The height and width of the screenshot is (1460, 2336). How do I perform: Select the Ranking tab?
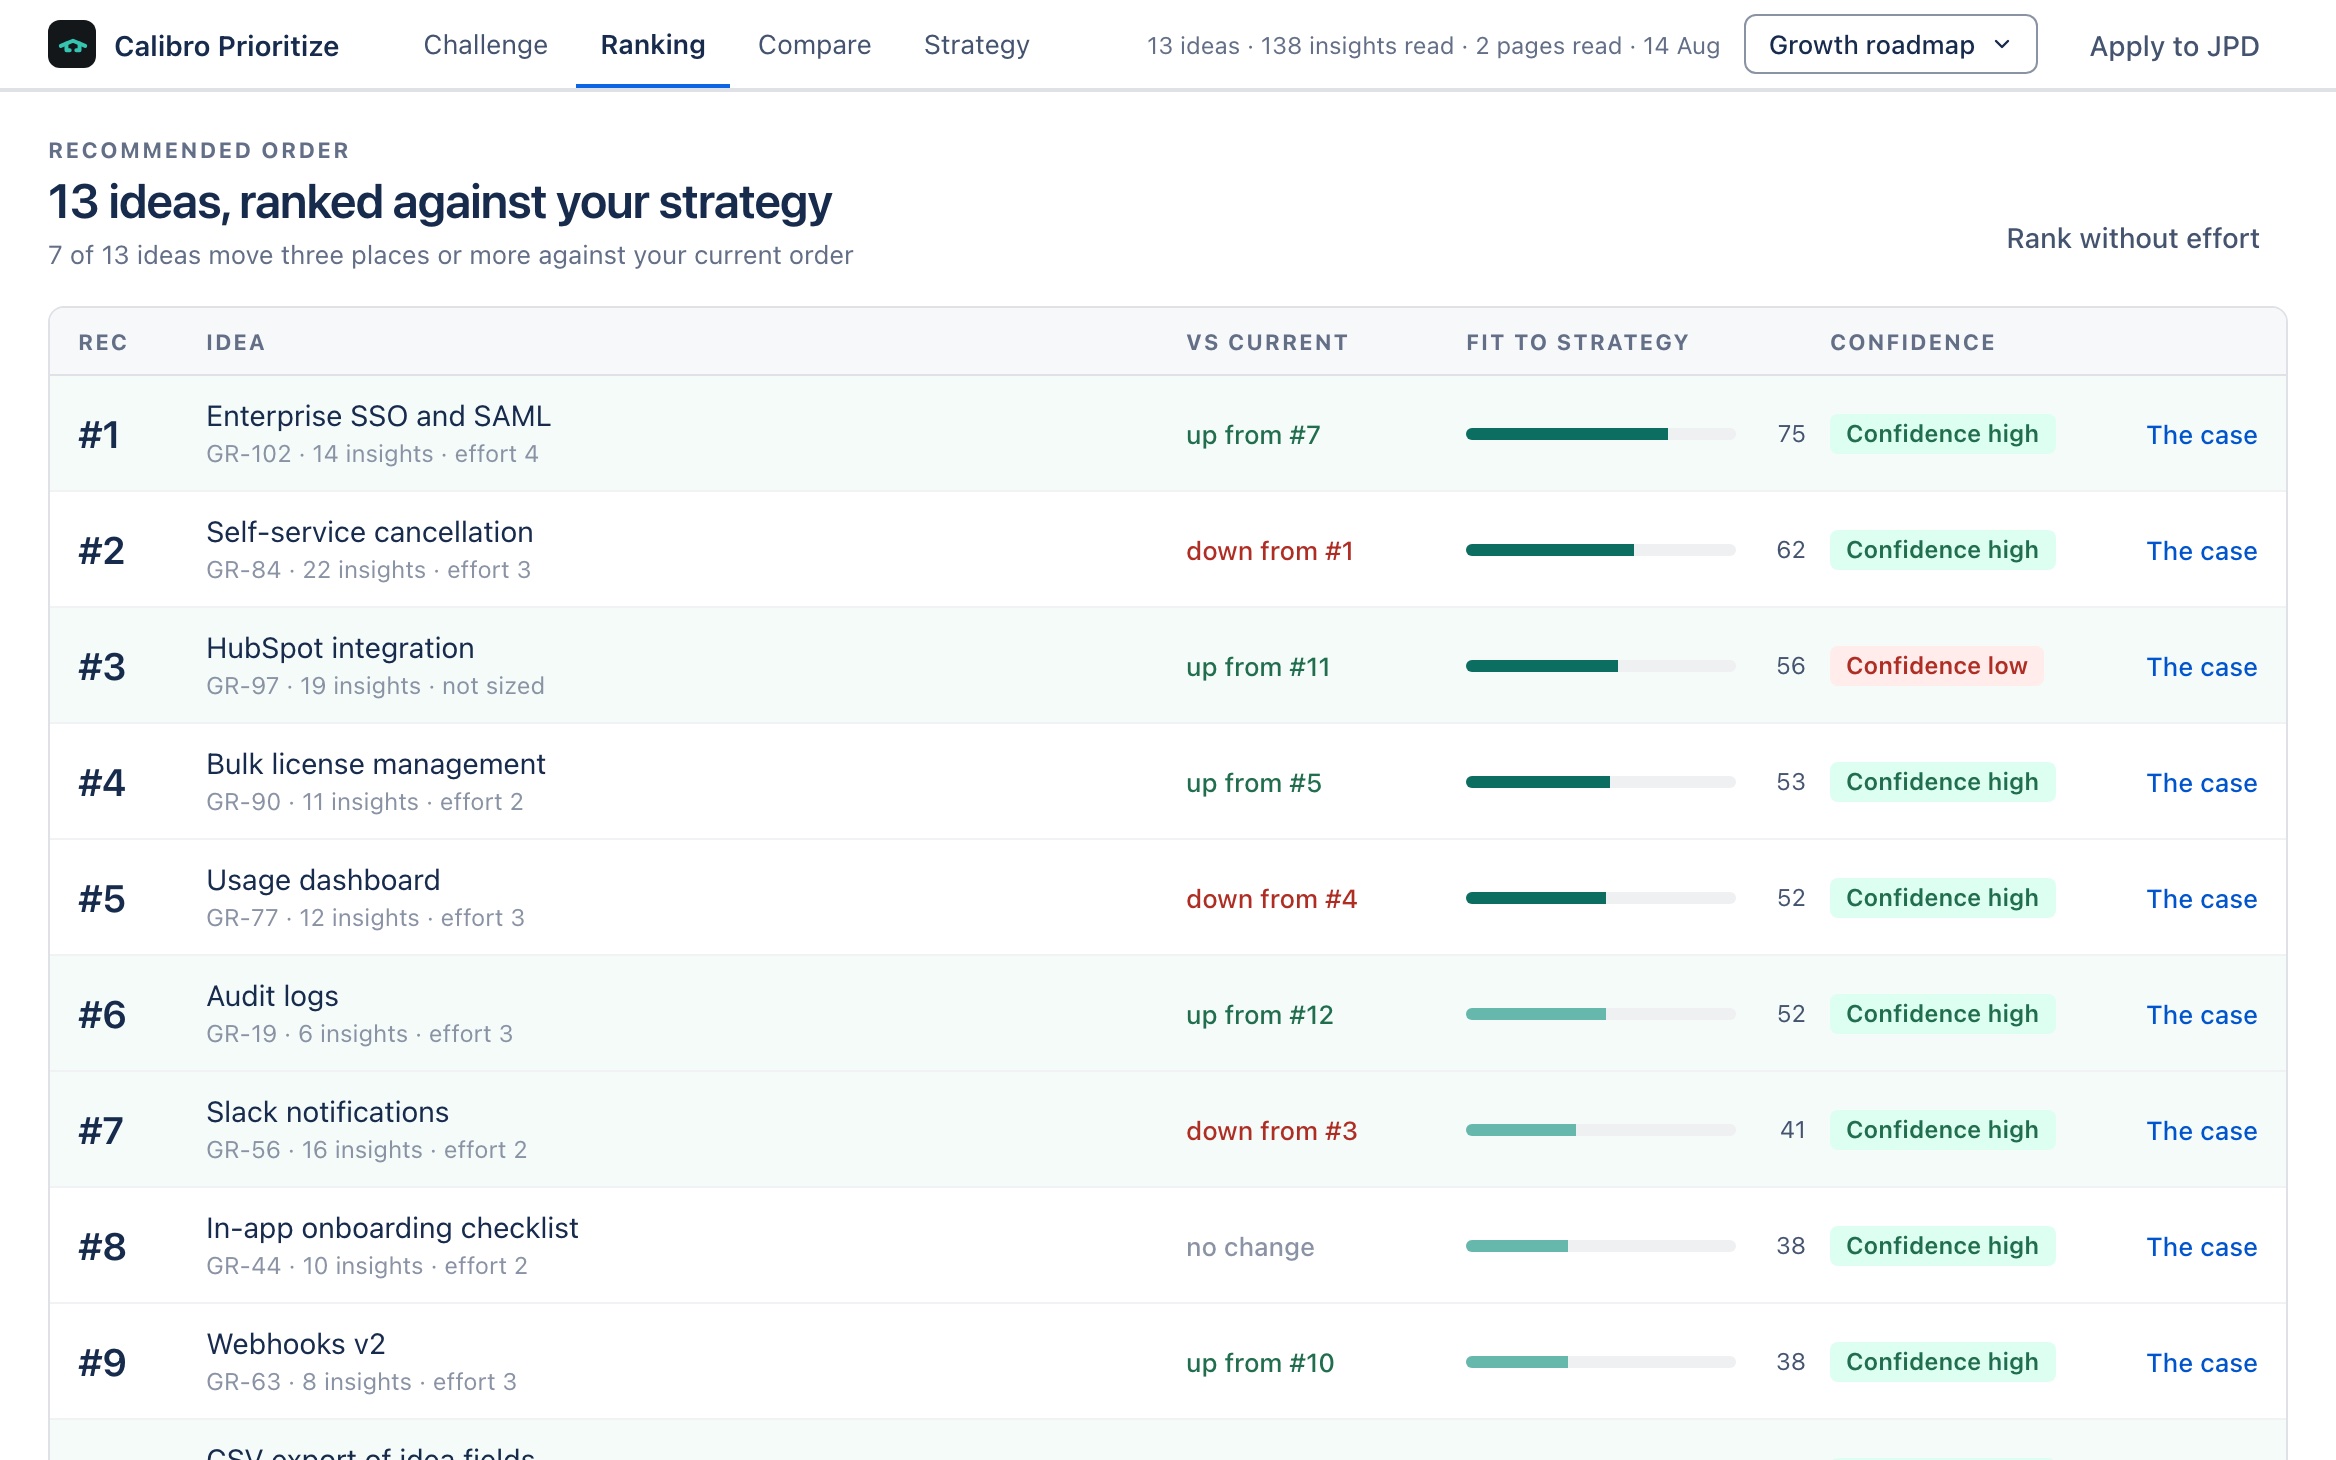click(x=653, y=45)
